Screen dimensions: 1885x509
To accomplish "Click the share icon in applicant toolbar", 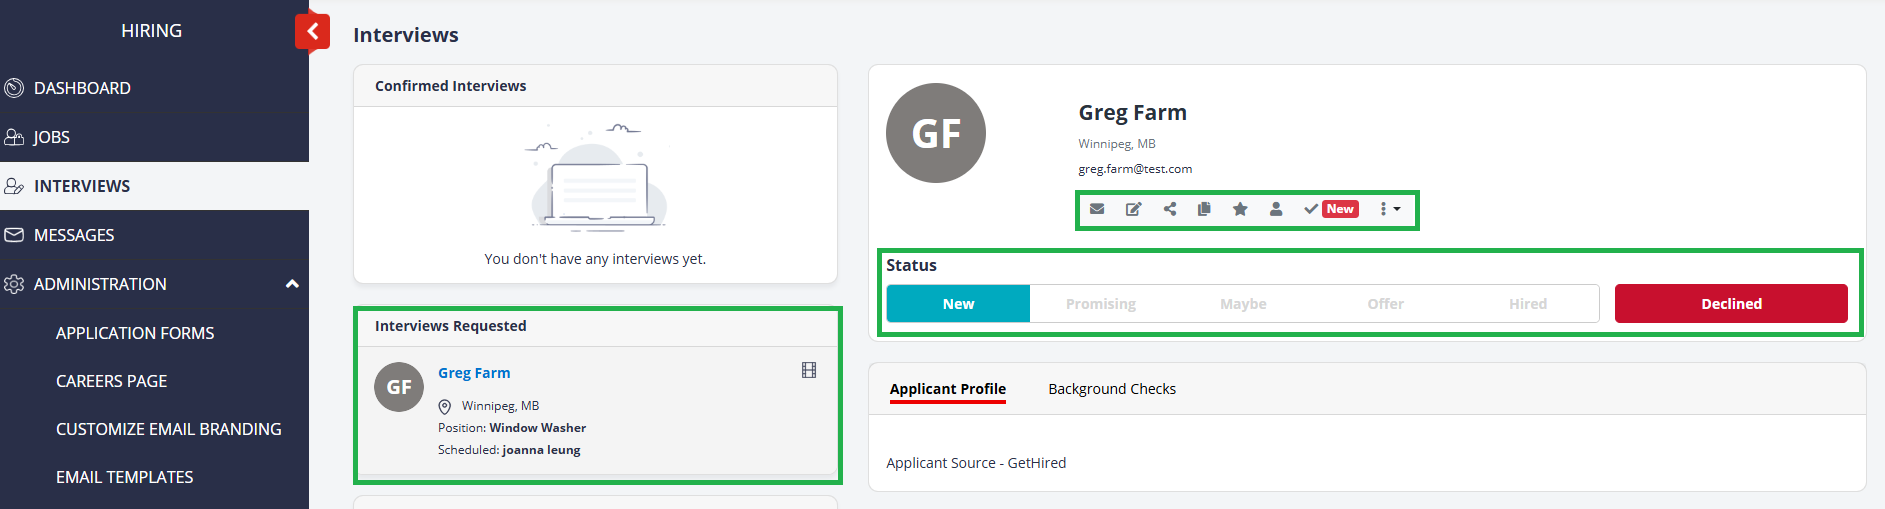I will point(1170,209).
